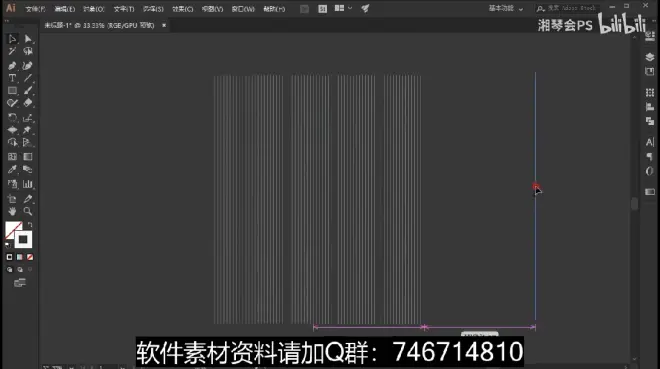Close the untitled document tab
The height and width of the screenshot is (369, 660).
tap(164, 25)
